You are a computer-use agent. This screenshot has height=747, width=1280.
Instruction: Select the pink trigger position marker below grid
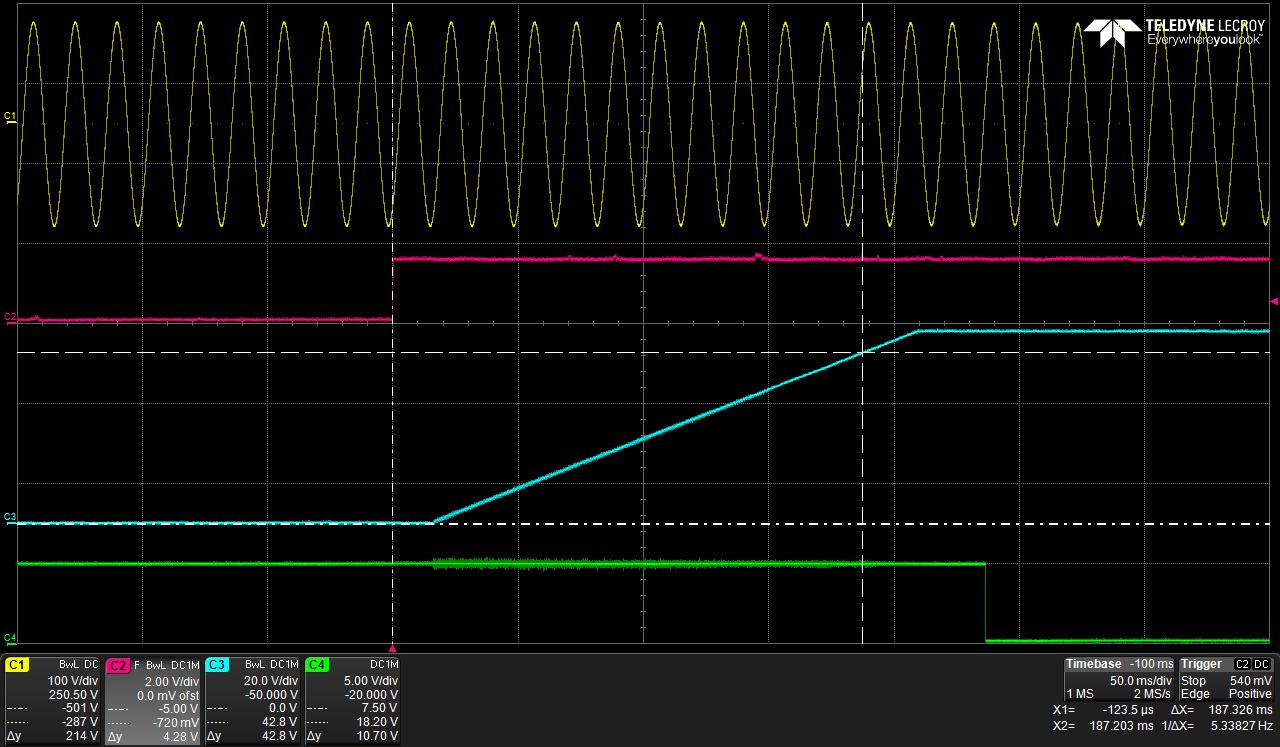(x=392, y=648)
